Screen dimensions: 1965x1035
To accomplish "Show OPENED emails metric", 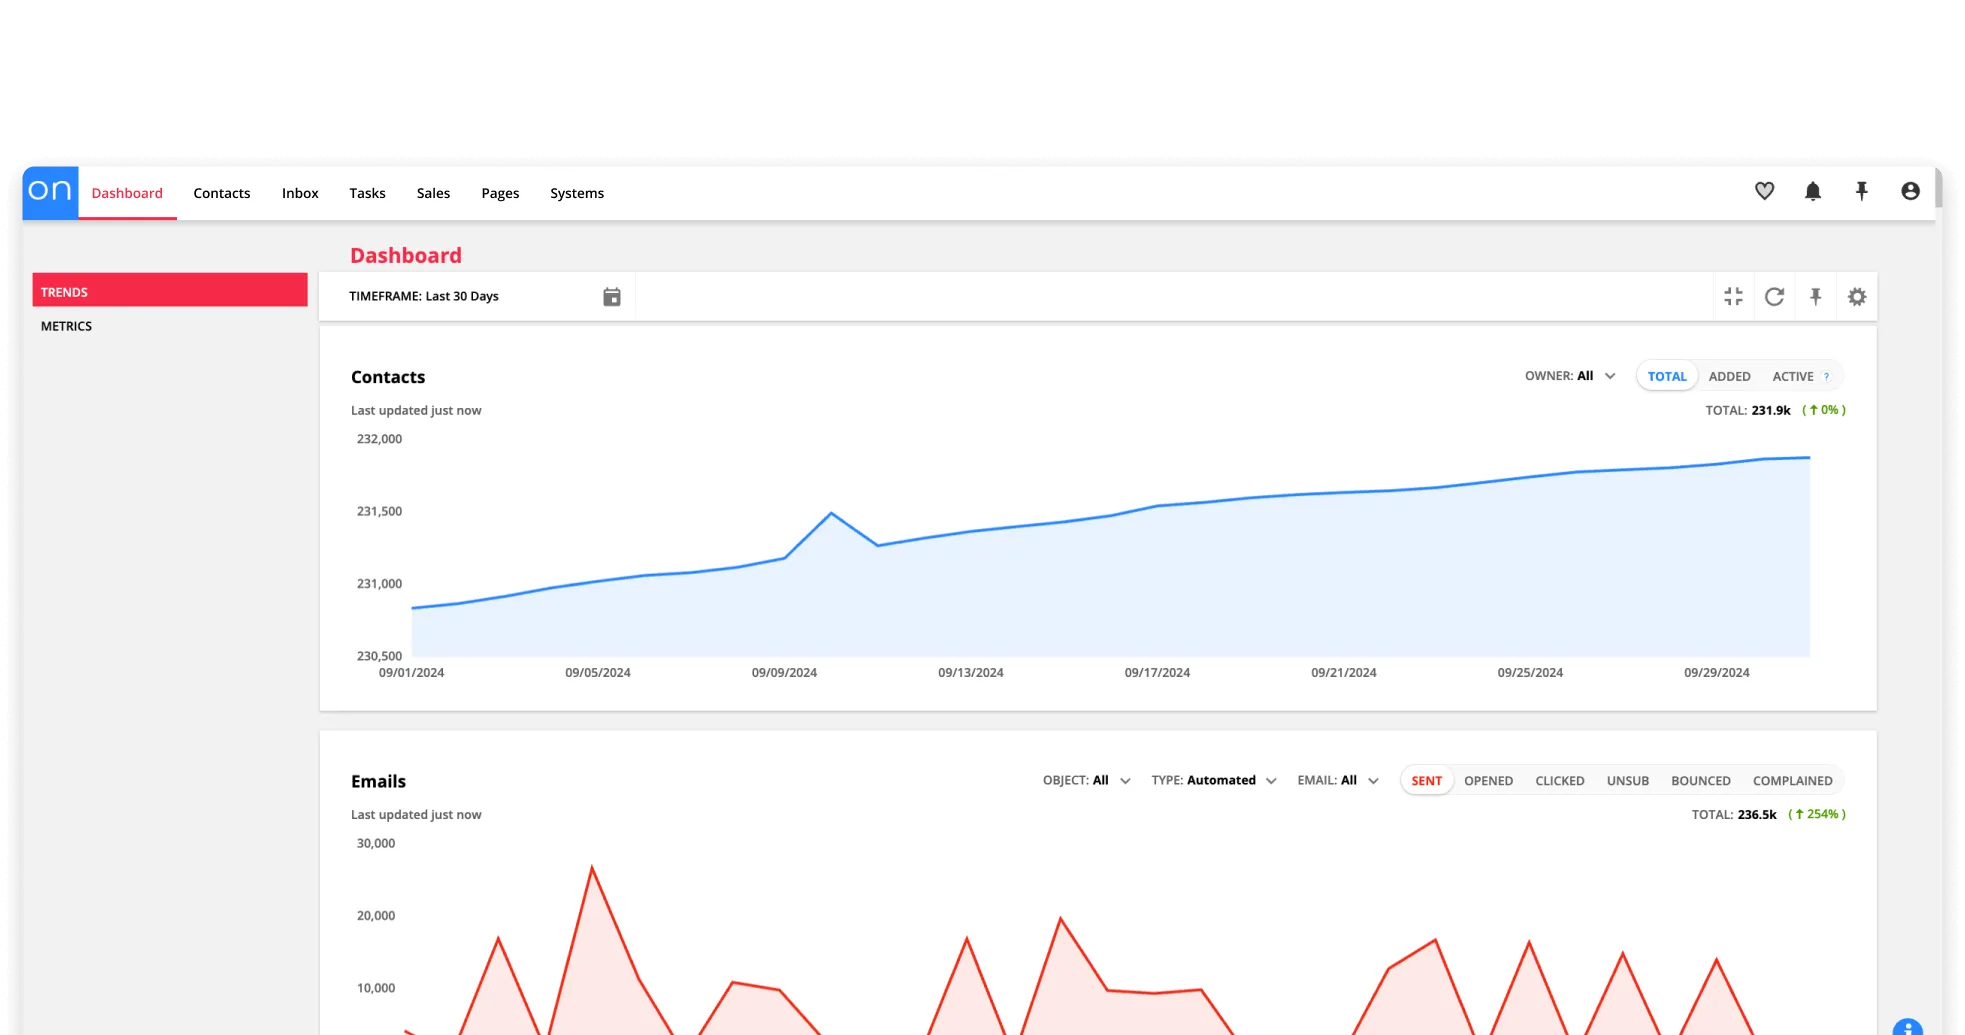I will pos(1489,781).
